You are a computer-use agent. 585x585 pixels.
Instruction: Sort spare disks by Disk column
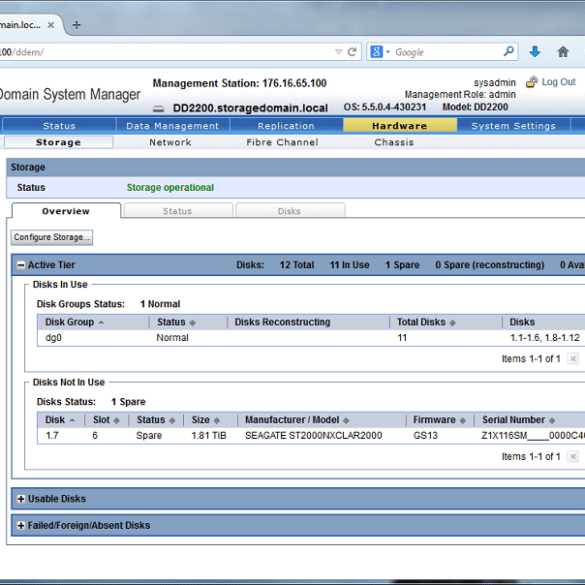click(60, 420)
